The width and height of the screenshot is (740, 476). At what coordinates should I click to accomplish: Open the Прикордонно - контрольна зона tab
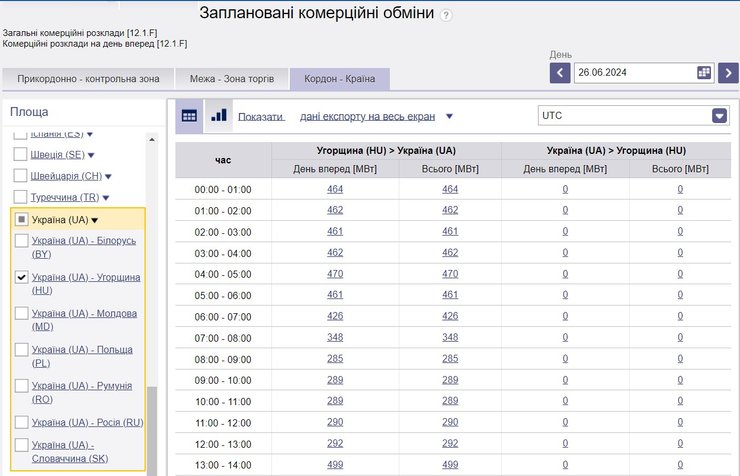[x=88, y=79]
